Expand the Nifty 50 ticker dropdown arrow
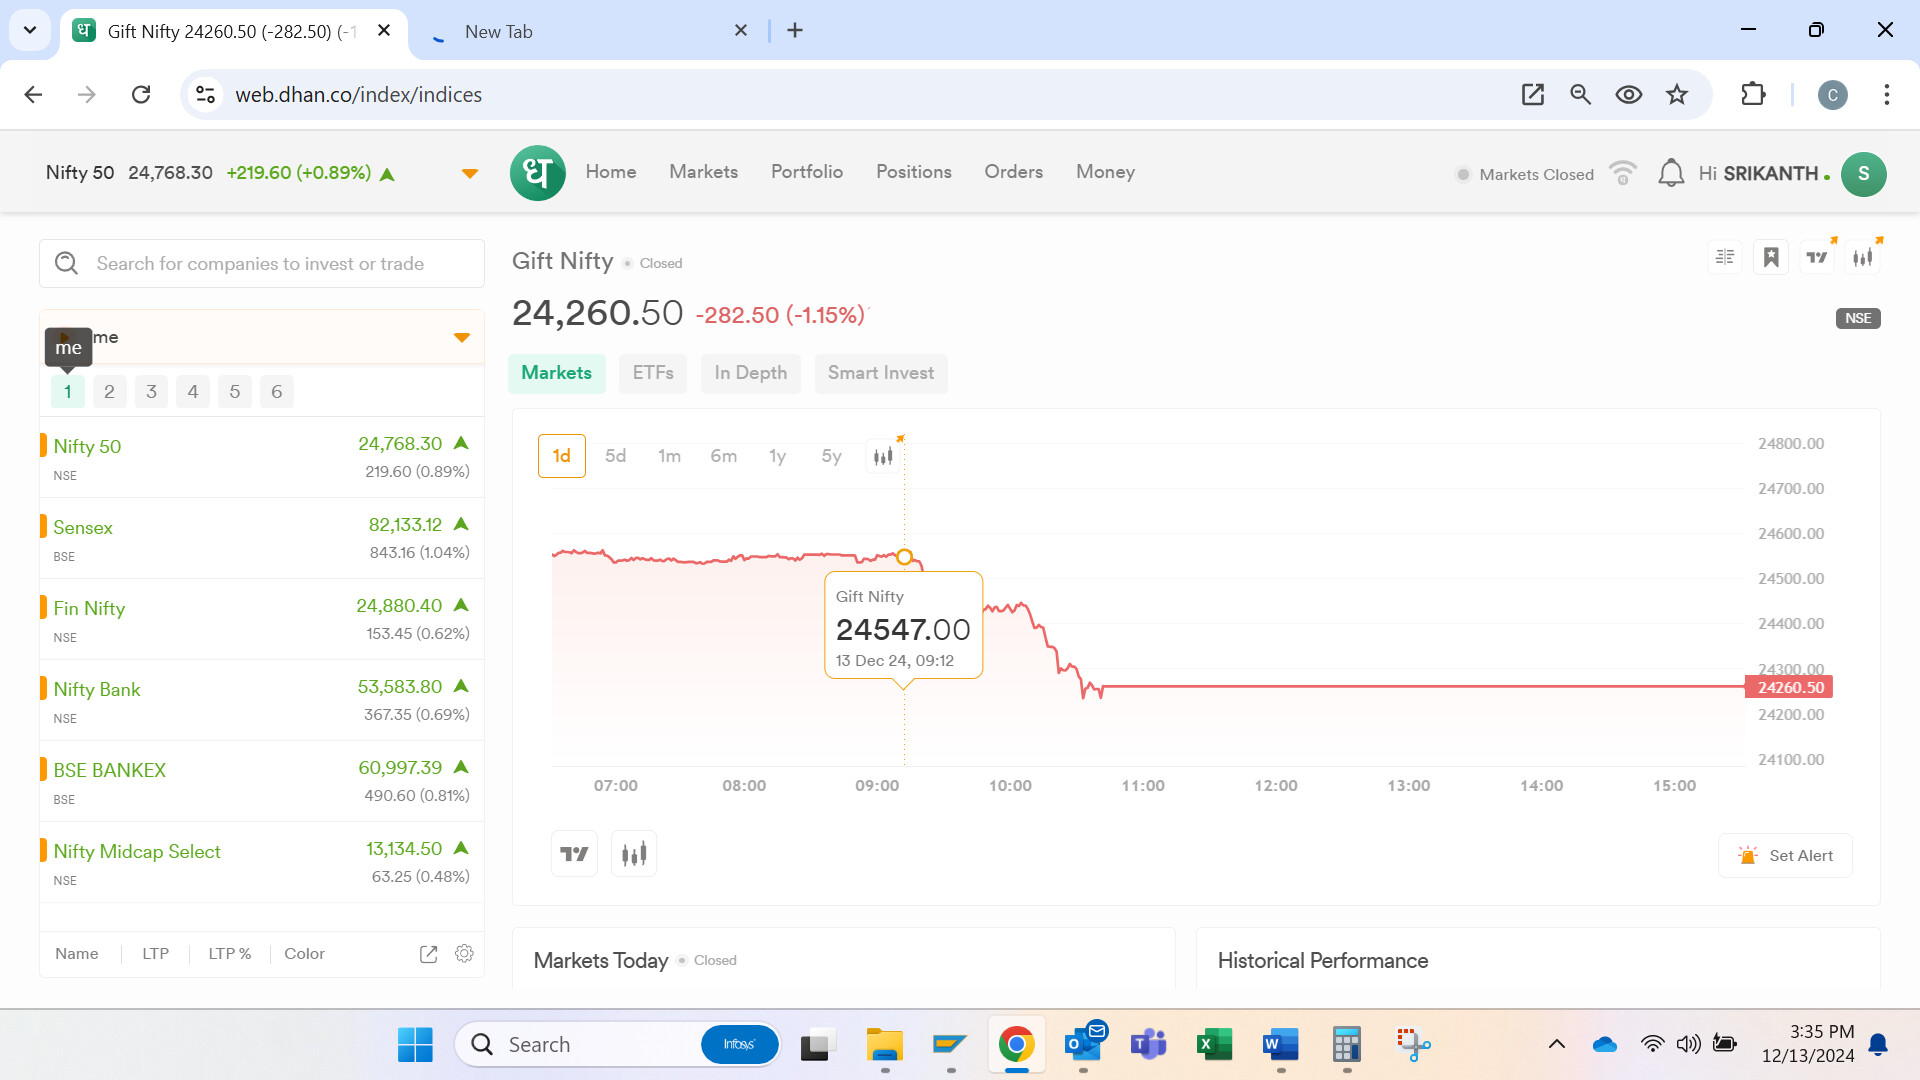 coord(469,174)
